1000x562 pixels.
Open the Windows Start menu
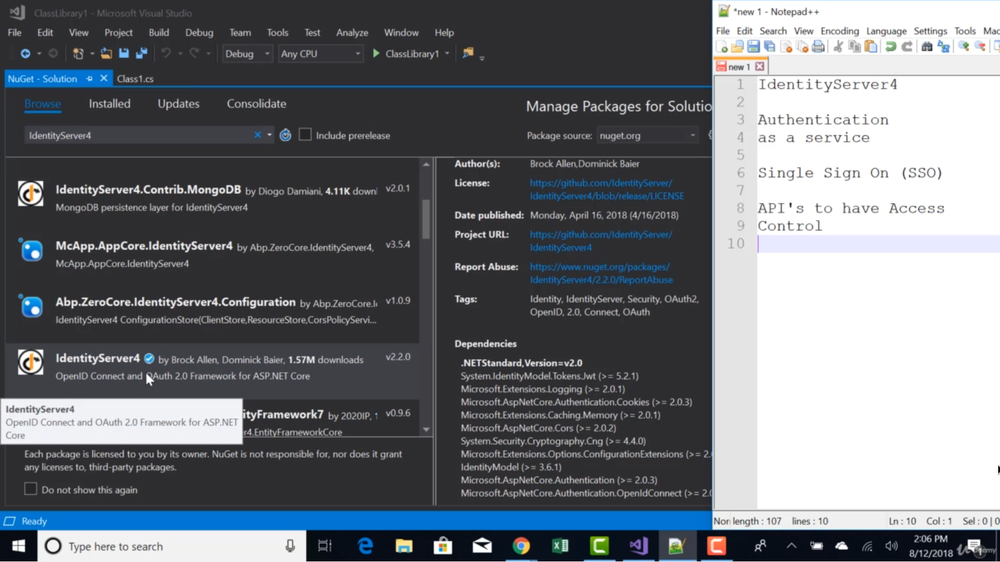click(x=18, y=546)
